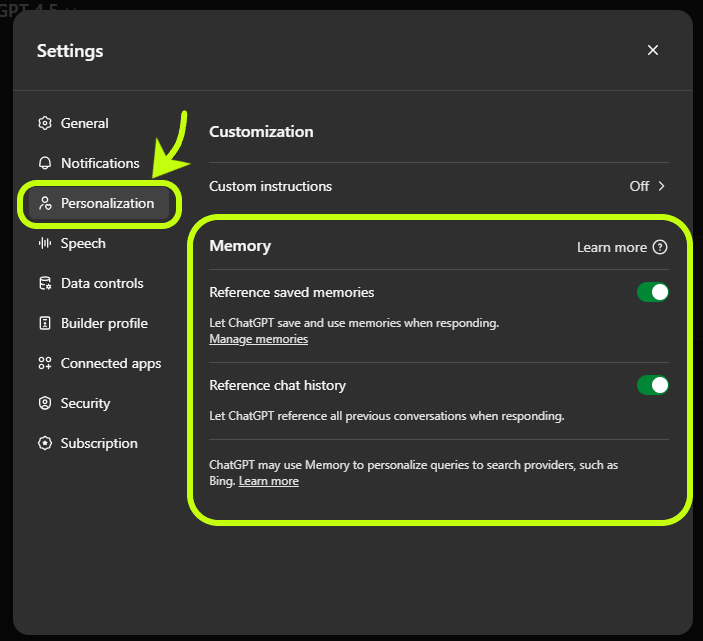Viewport: 703px width, 641px height.
Task: Click the Builder profile badge icon
Action: tap(45, 323)
